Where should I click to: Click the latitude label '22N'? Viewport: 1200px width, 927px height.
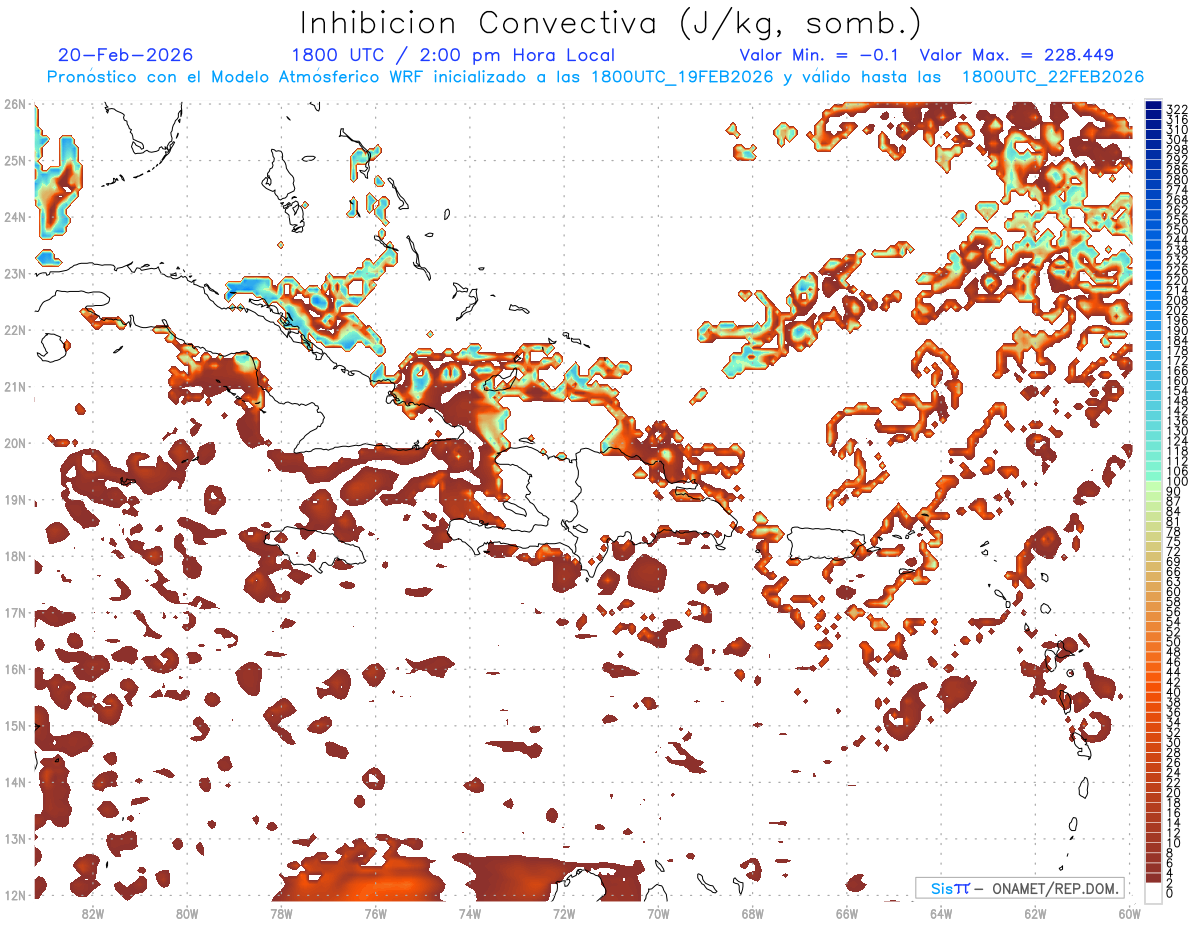(15, 330)
